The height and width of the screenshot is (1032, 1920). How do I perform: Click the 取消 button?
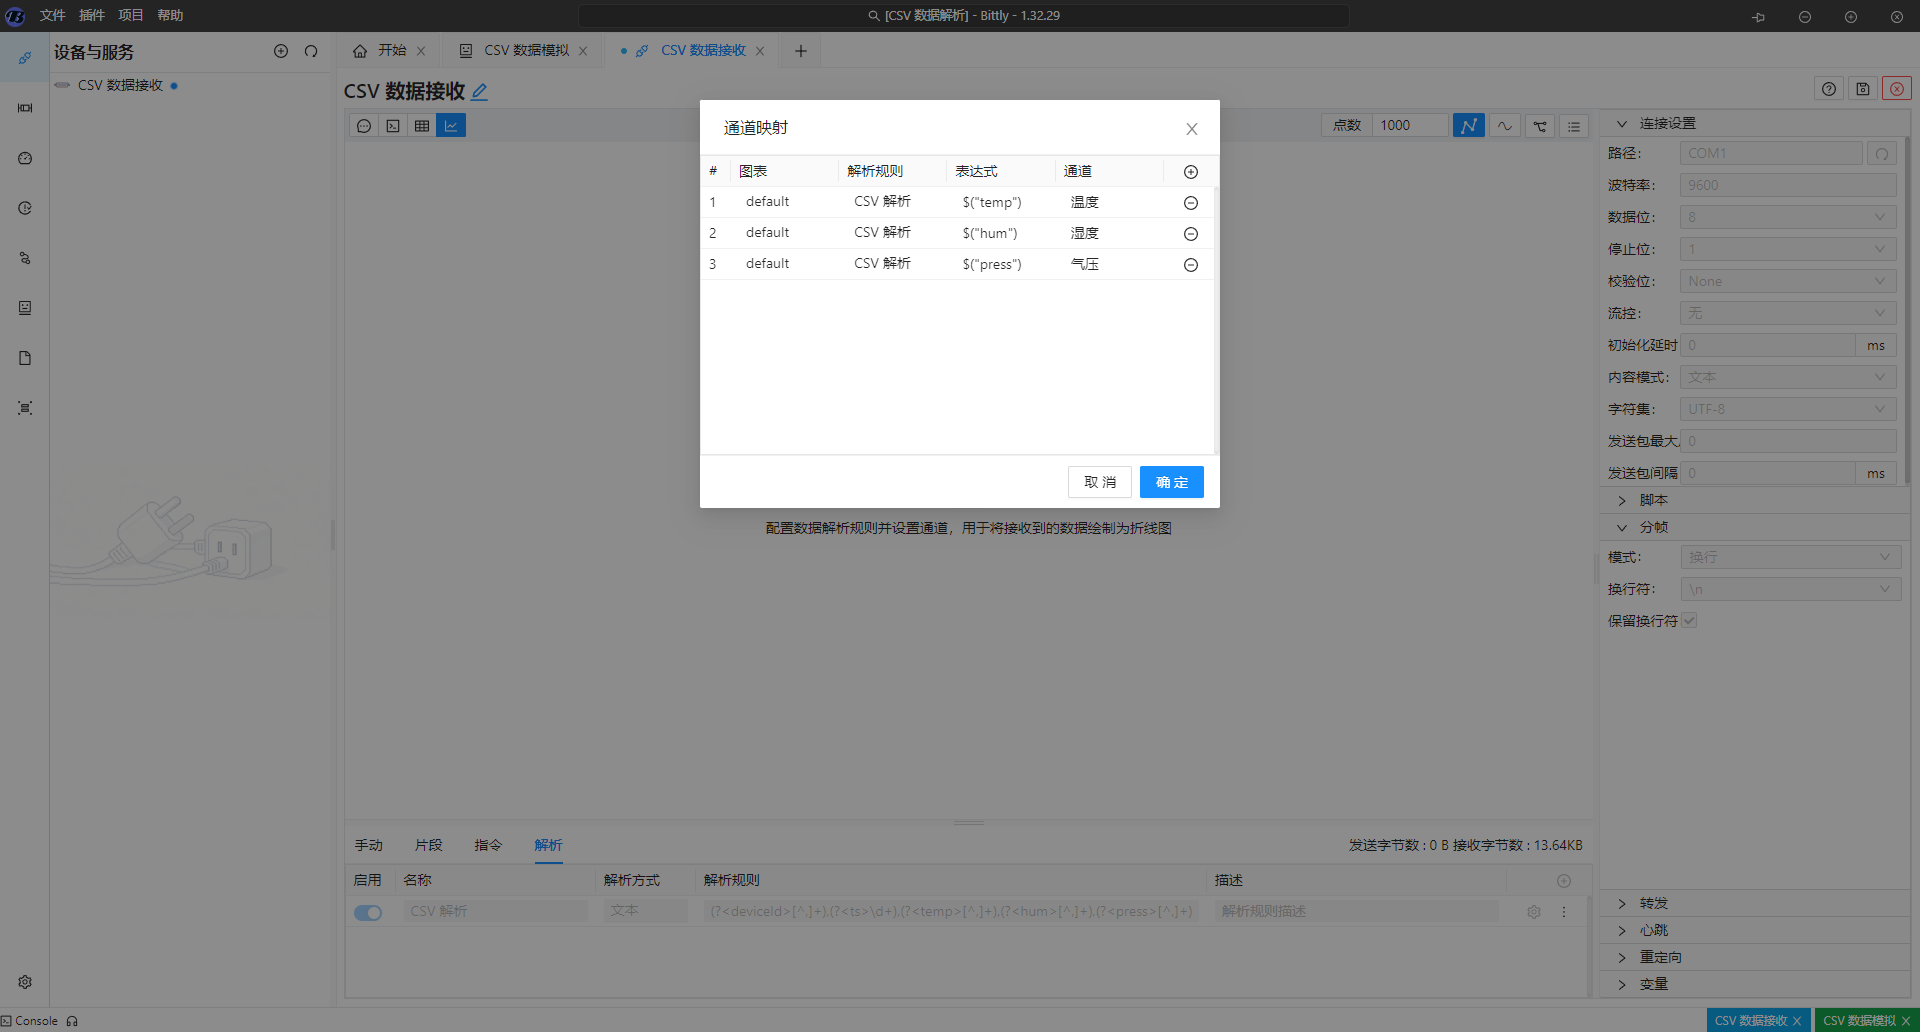click(1099, 482)
